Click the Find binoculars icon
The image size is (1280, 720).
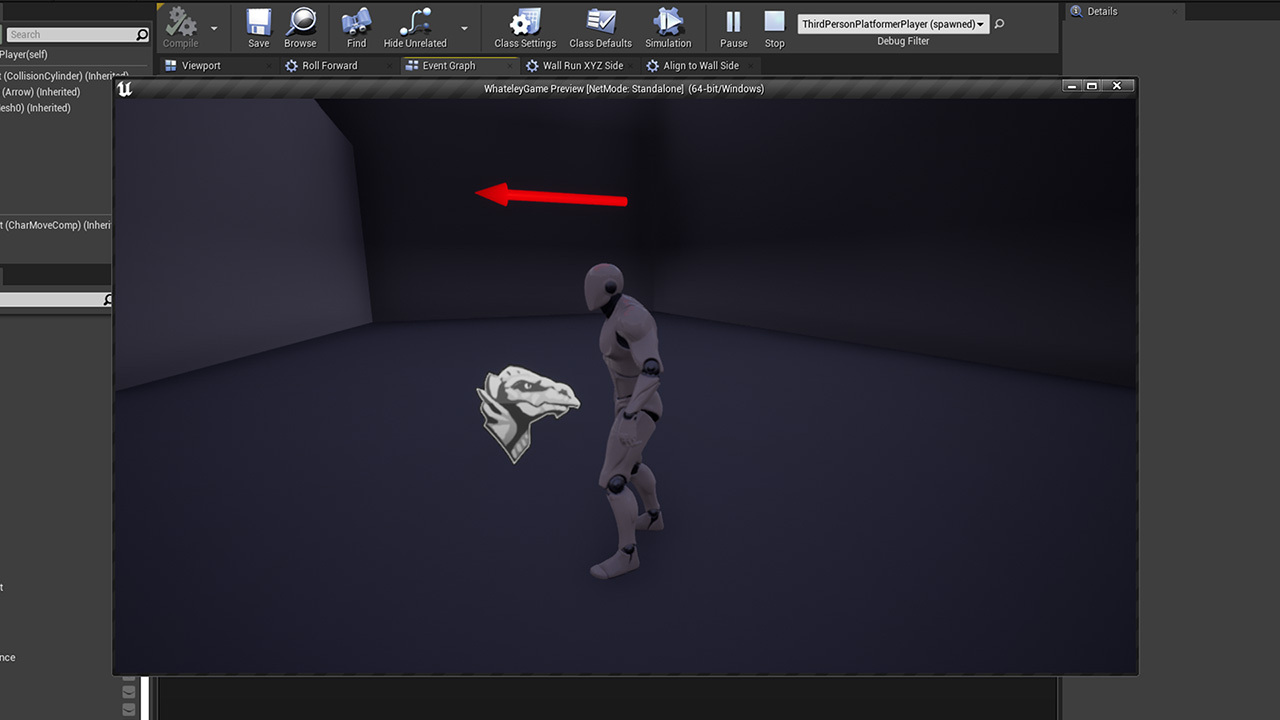(x=356, y=27)
